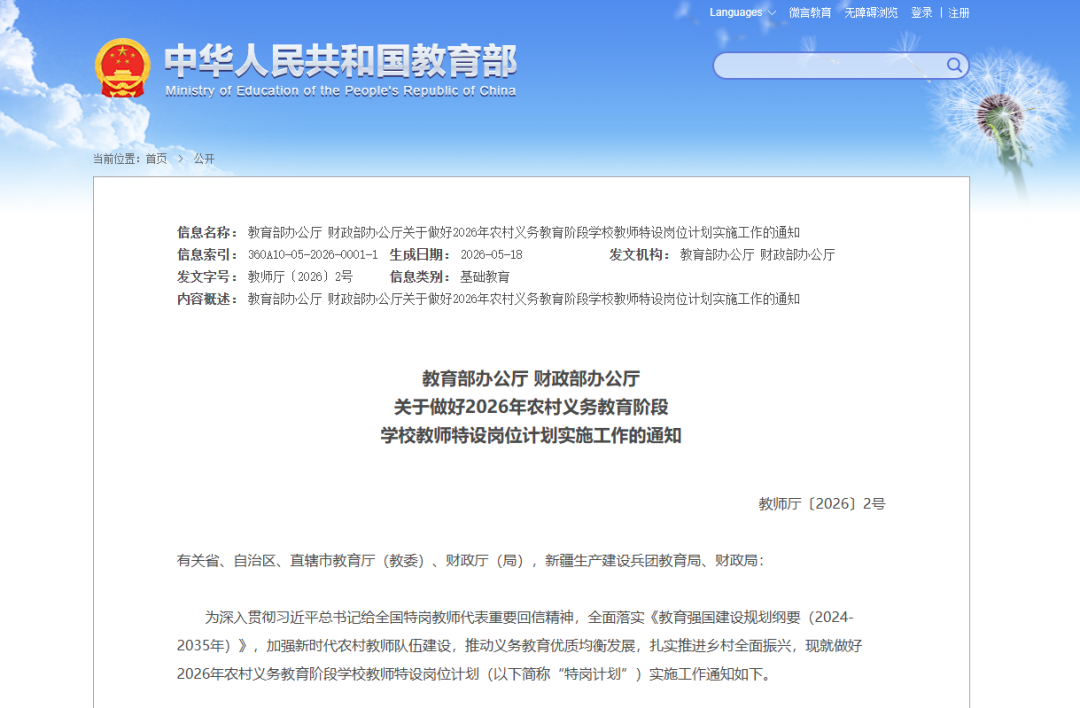The height and width of the screenshot is (708, 1080).
Task: Click the 登录 link
Action: pos(922,12)
